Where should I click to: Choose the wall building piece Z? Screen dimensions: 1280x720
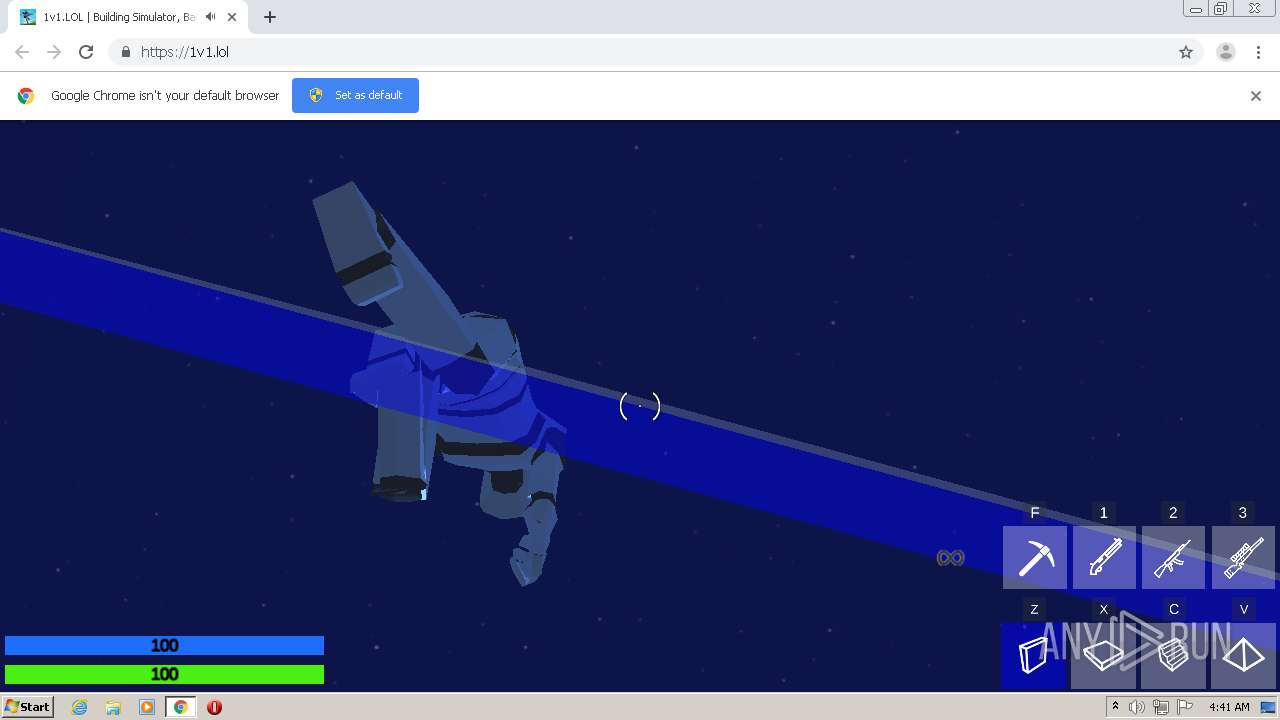(x=1034, y=656)
